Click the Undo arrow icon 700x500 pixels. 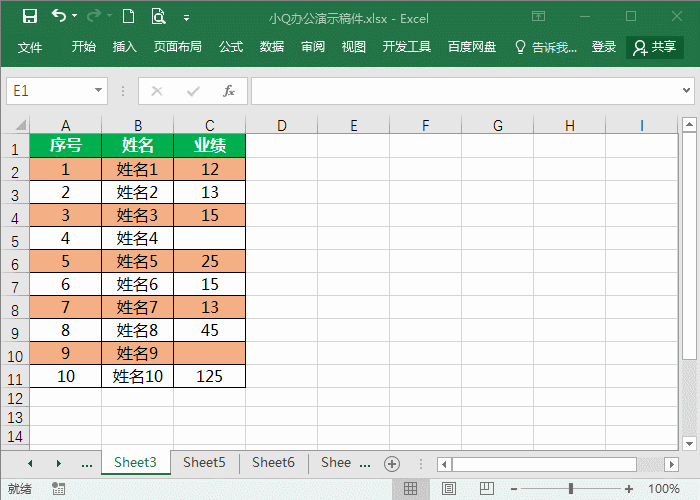(x=58, y=16)
